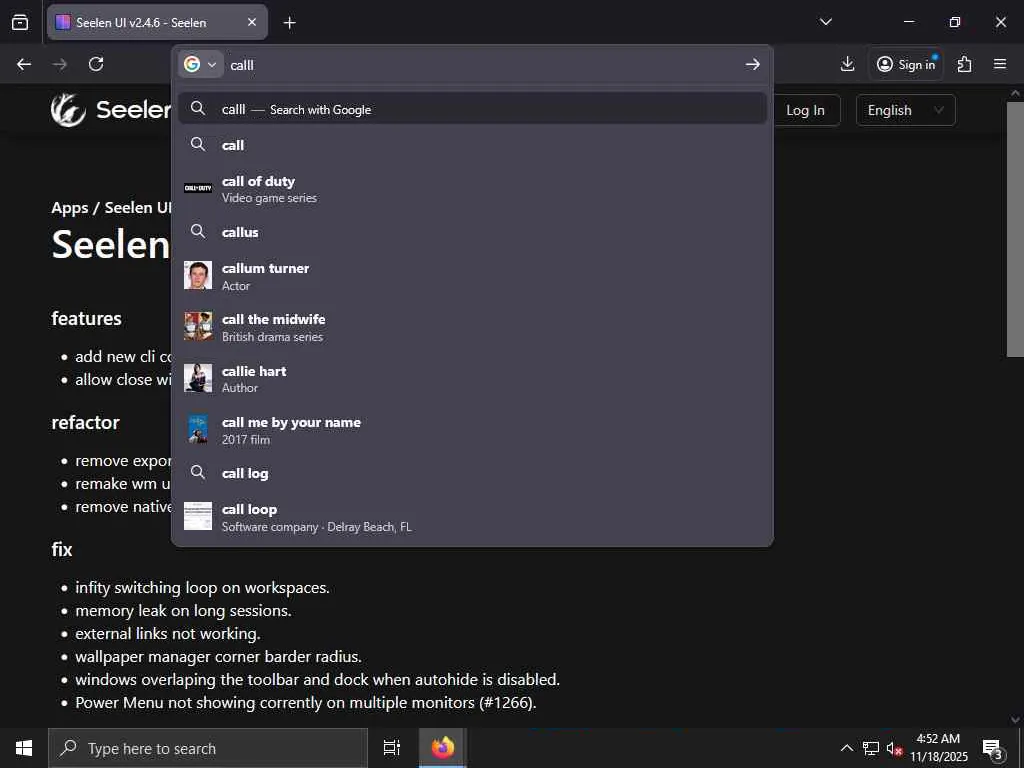Viewport: 1024px width, 768px height.
Task: Click the Go arrow in address bar
Action: click(752, 65)
